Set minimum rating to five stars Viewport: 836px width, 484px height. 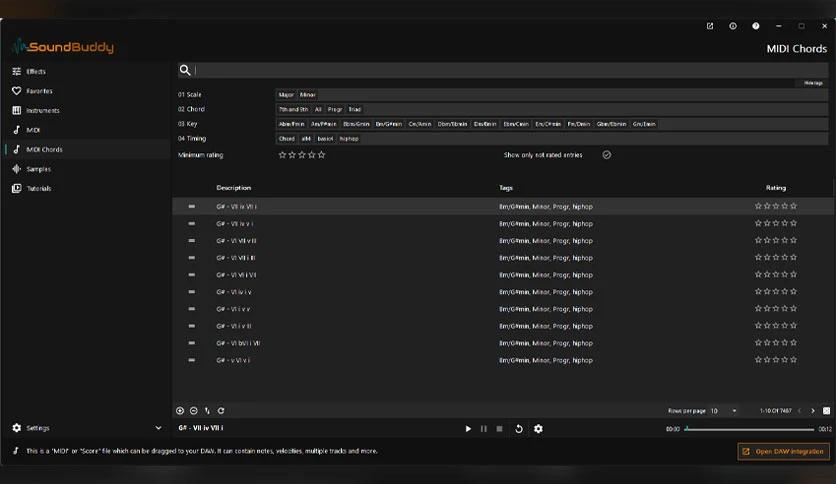pyautogui.click(x=321, y=155)
